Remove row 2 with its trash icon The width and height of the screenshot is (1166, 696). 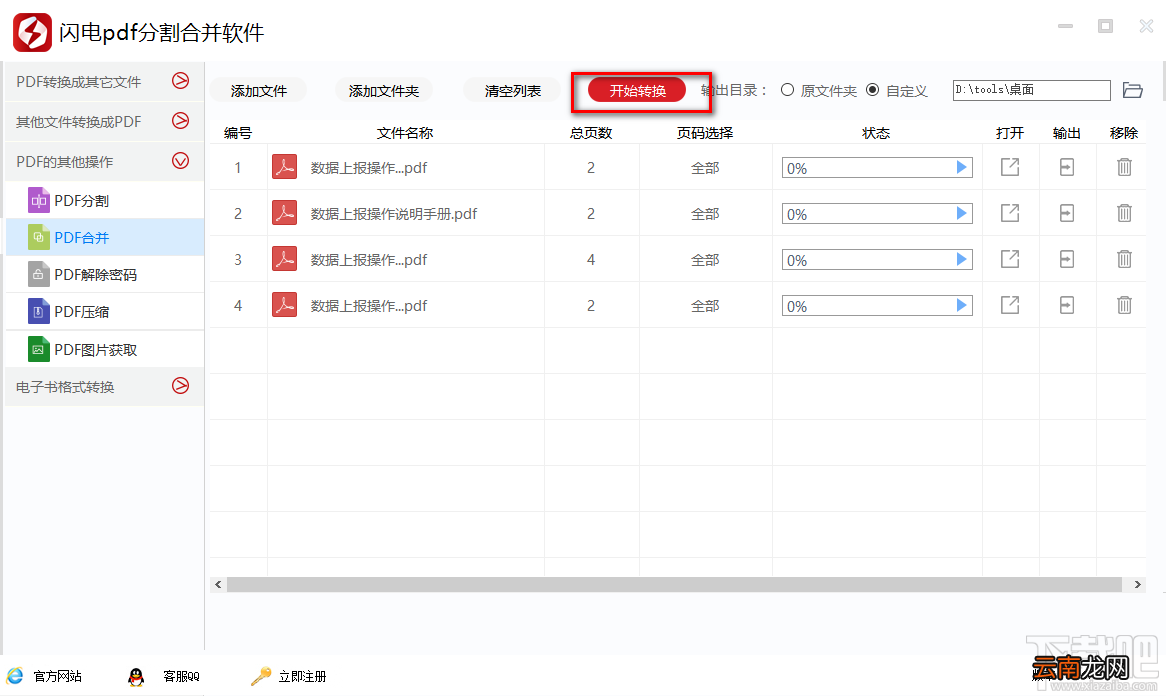pyautogui.click(x=1124, y=213)
